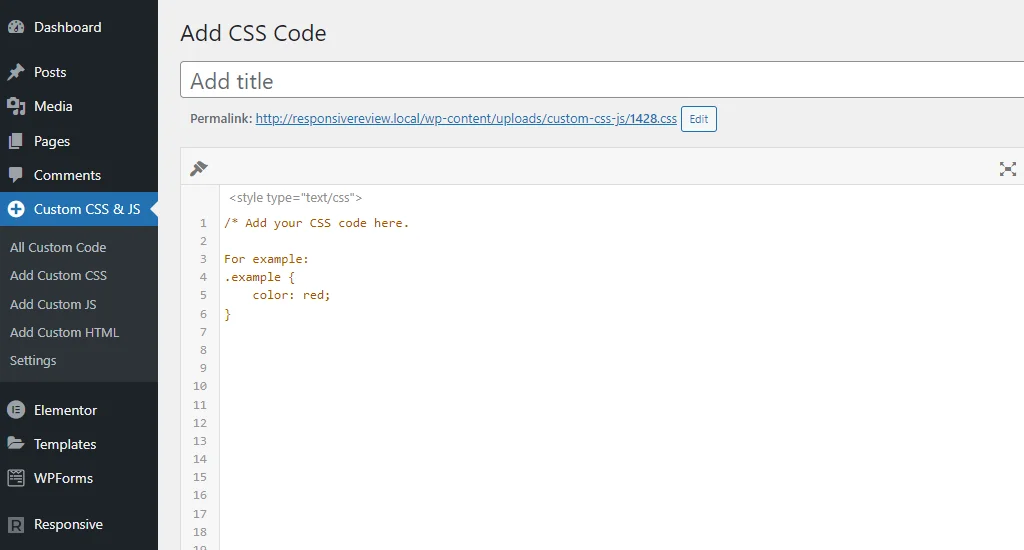Click line number 10 in gutter
1024x550 pixels.
(200, 386)
